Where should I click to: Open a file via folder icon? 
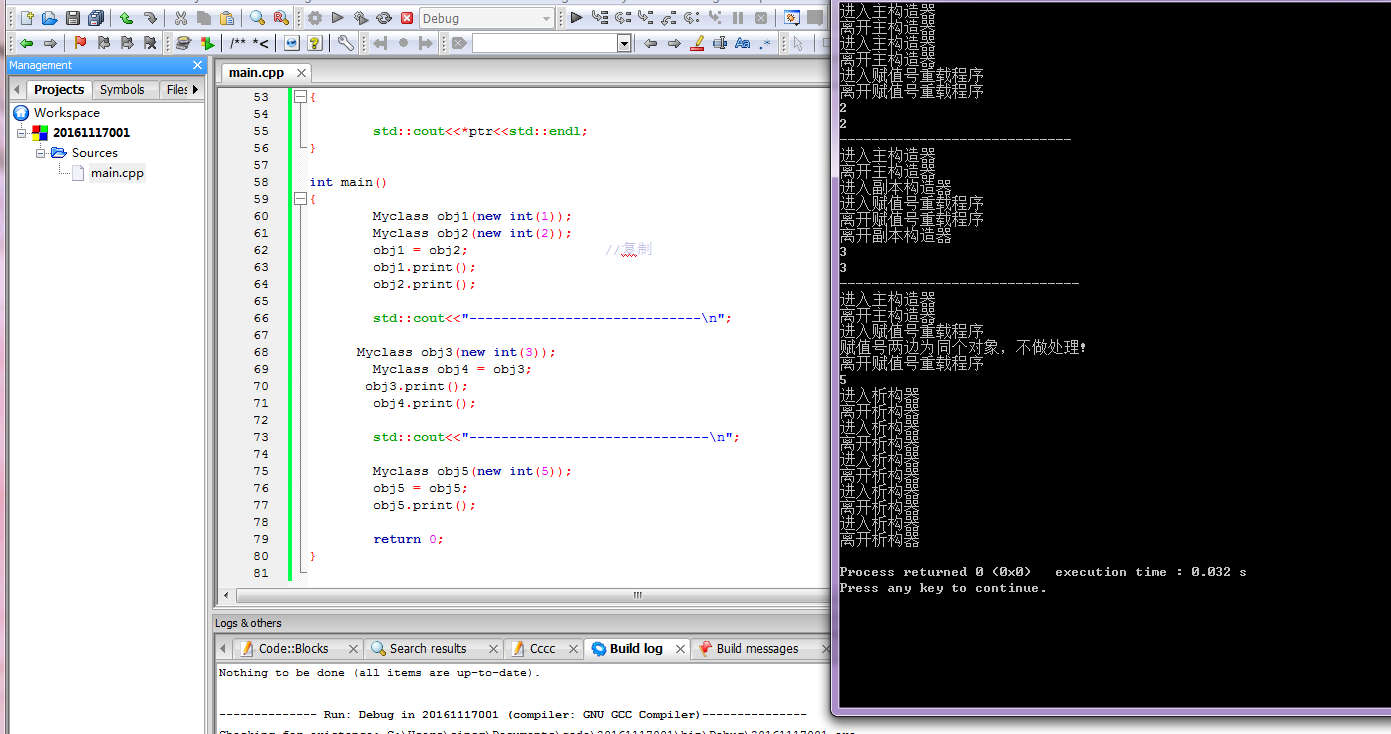coord(49,18)
